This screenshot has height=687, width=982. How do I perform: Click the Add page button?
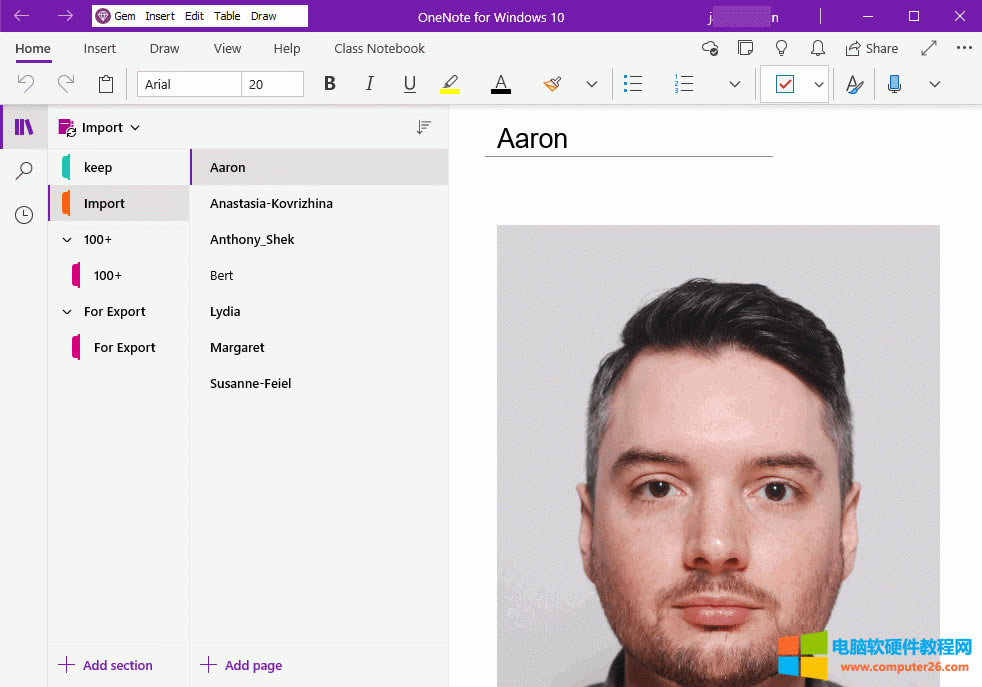coord(241,665)
